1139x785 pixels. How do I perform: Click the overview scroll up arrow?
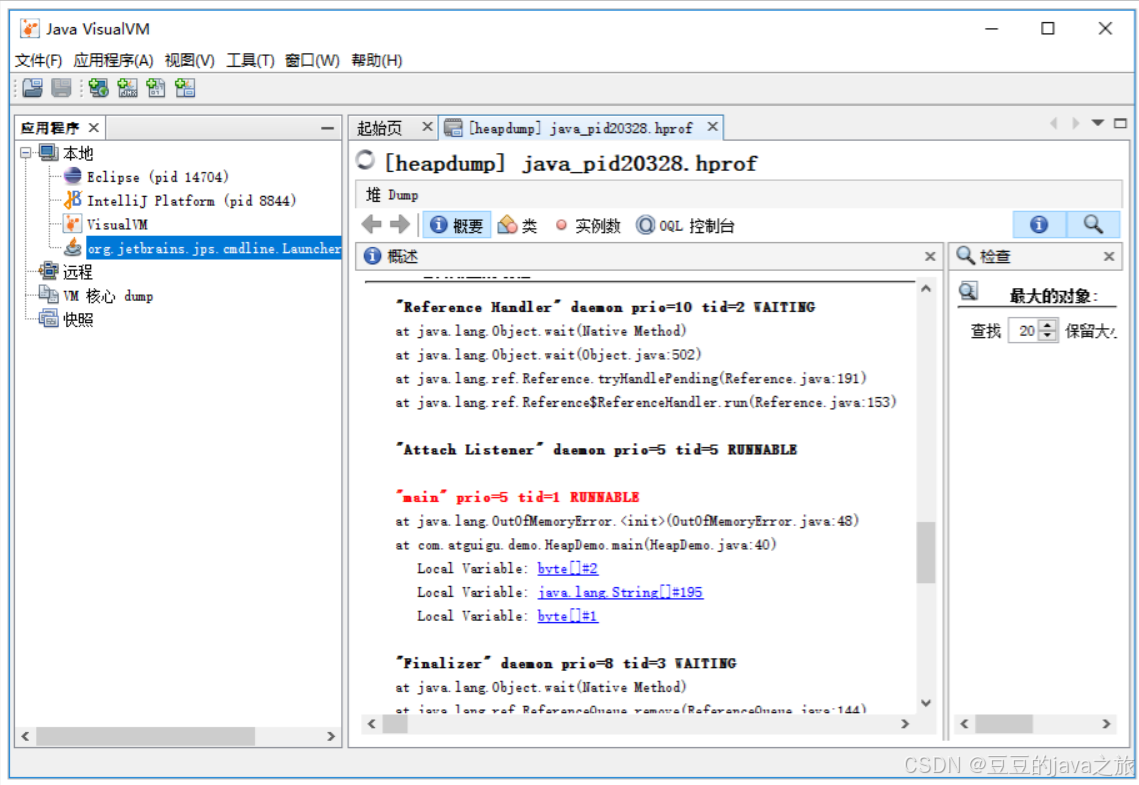point(925,288)
